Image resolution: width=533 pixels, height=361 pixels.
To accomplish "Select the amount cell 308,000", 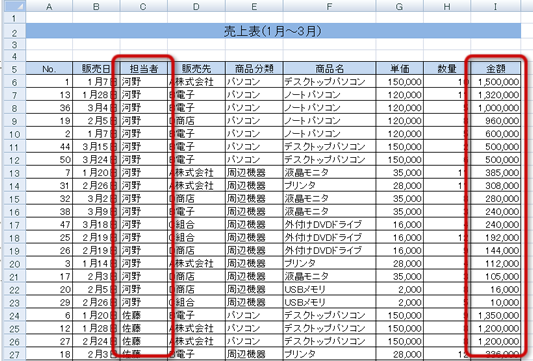I will (496, 185).
